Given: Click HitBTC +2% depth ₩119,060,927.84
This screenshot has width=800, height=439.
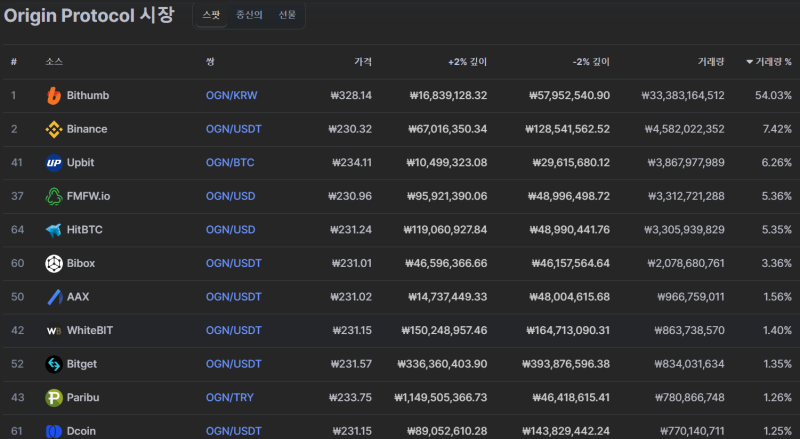Looking at the screenshot, I should 445,230.
